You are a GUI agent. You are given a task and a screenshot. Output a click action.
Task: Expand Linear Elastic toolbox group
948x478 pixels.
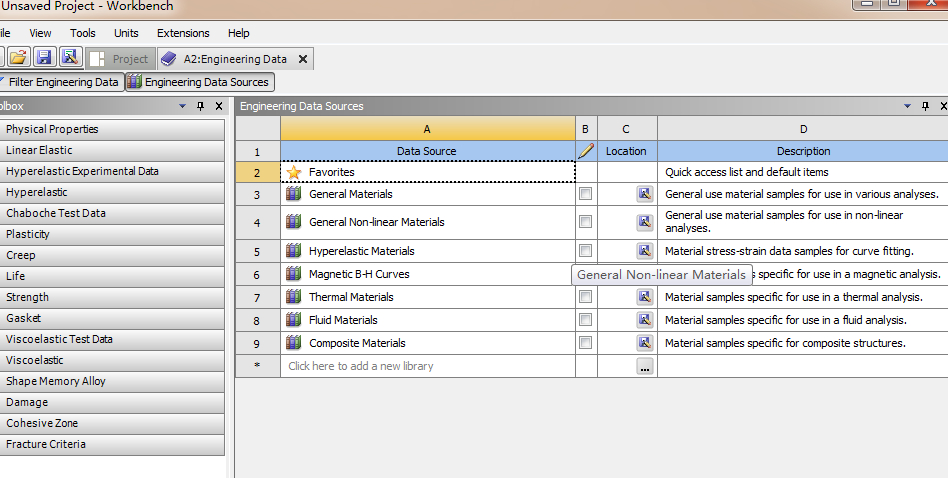[112, 150]
